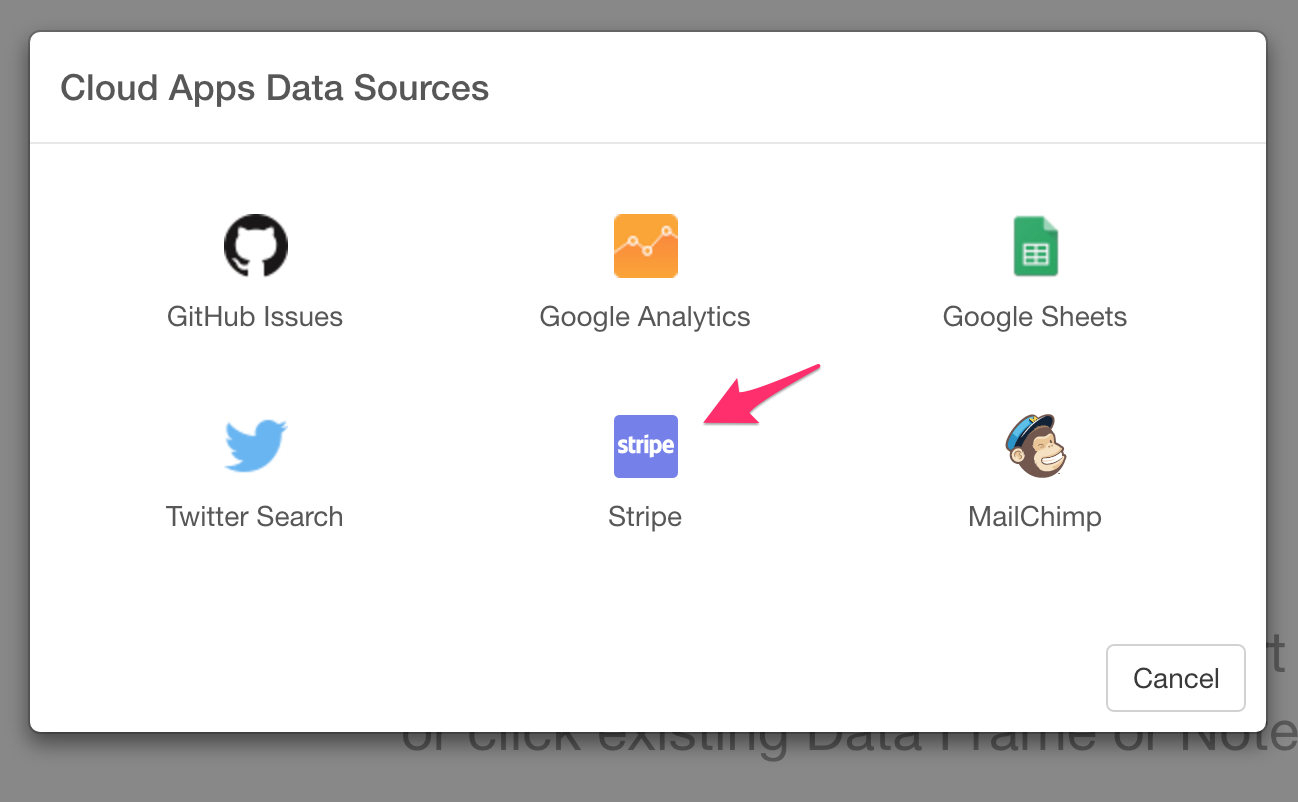1298x802 pixels.
Task: Select the MailChimp text label
Action: tap(1035, 517)
